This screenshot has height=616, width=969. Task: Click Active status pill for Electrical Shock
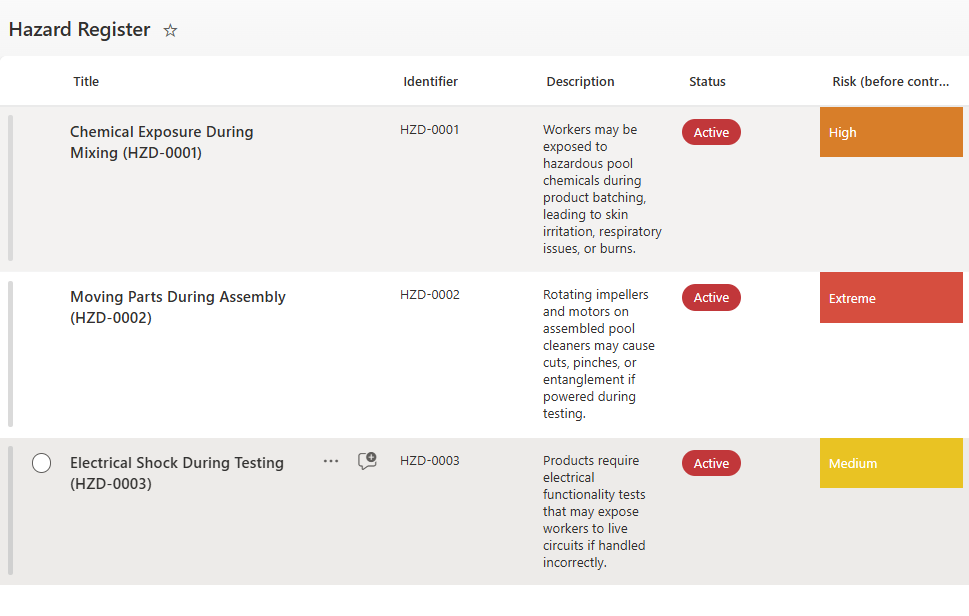coord(711,463)
